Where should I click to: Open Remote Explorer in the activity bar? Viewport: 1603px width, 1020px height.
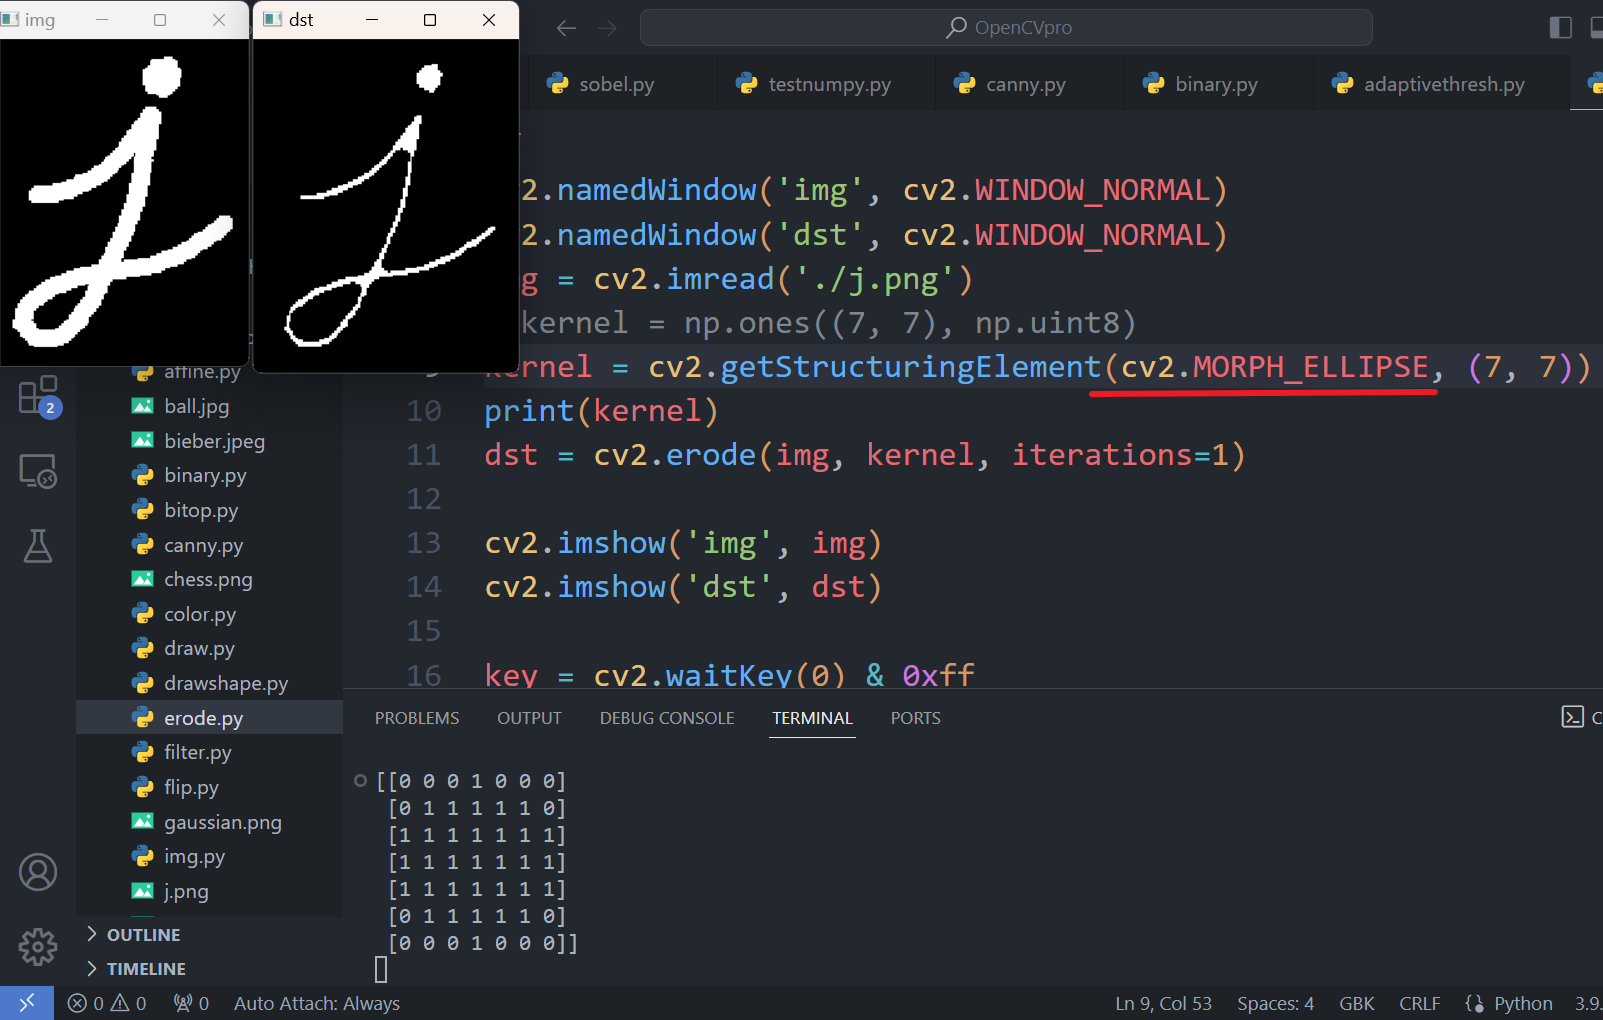click(38, 471)
